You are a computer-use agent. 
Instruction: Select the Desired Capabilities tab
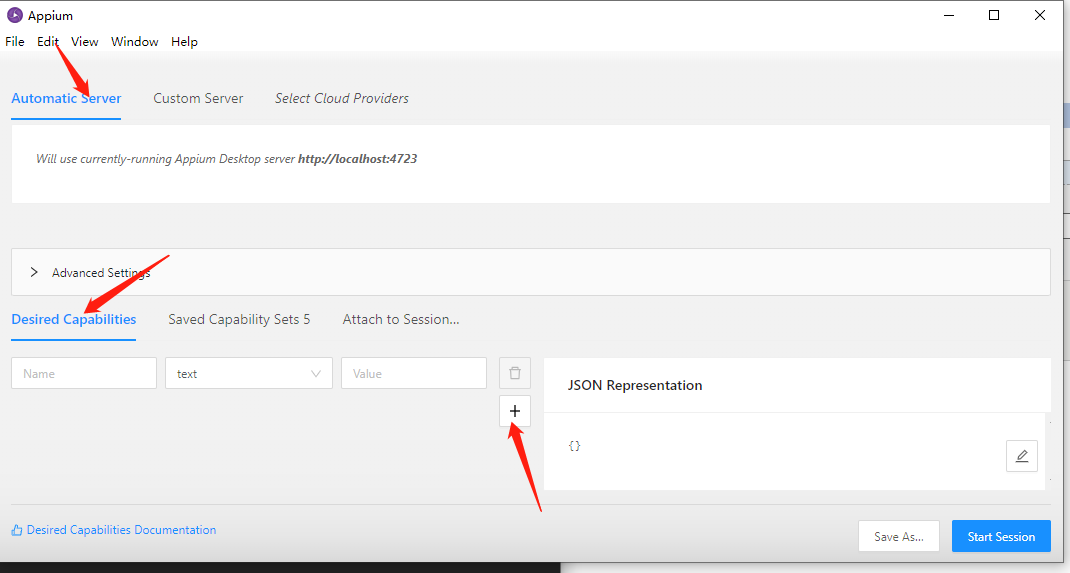(74, 319)
